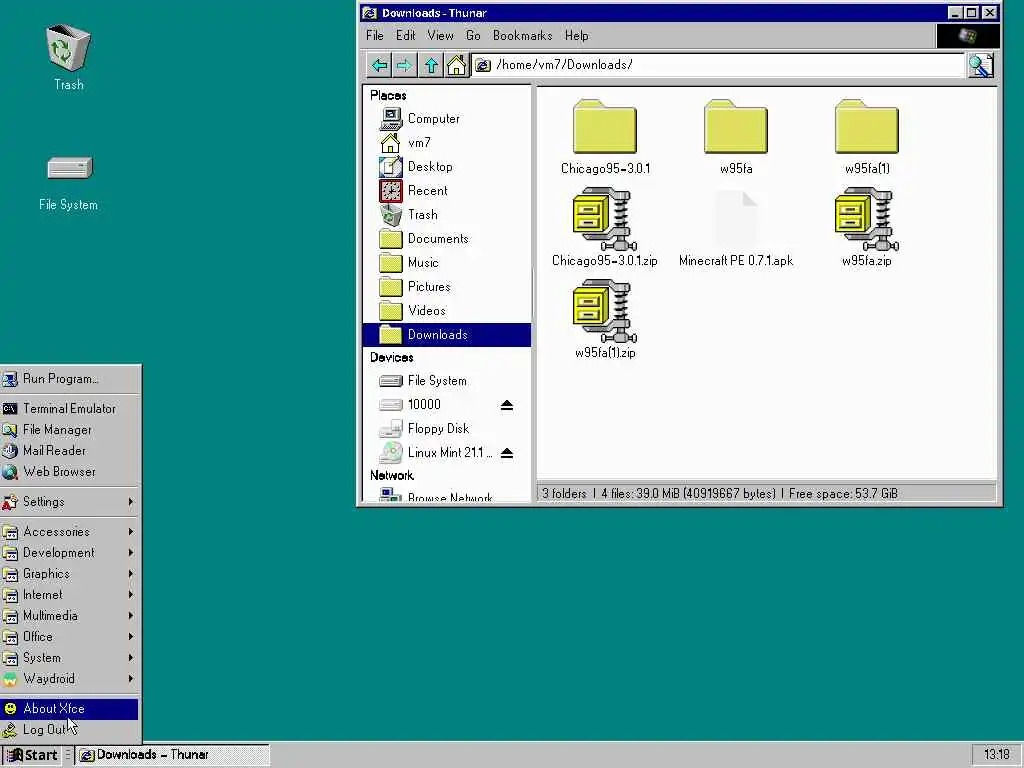Open the Help menu in Thunar
The height and width of the screenshot is (768, 1024).
[577, 36]
